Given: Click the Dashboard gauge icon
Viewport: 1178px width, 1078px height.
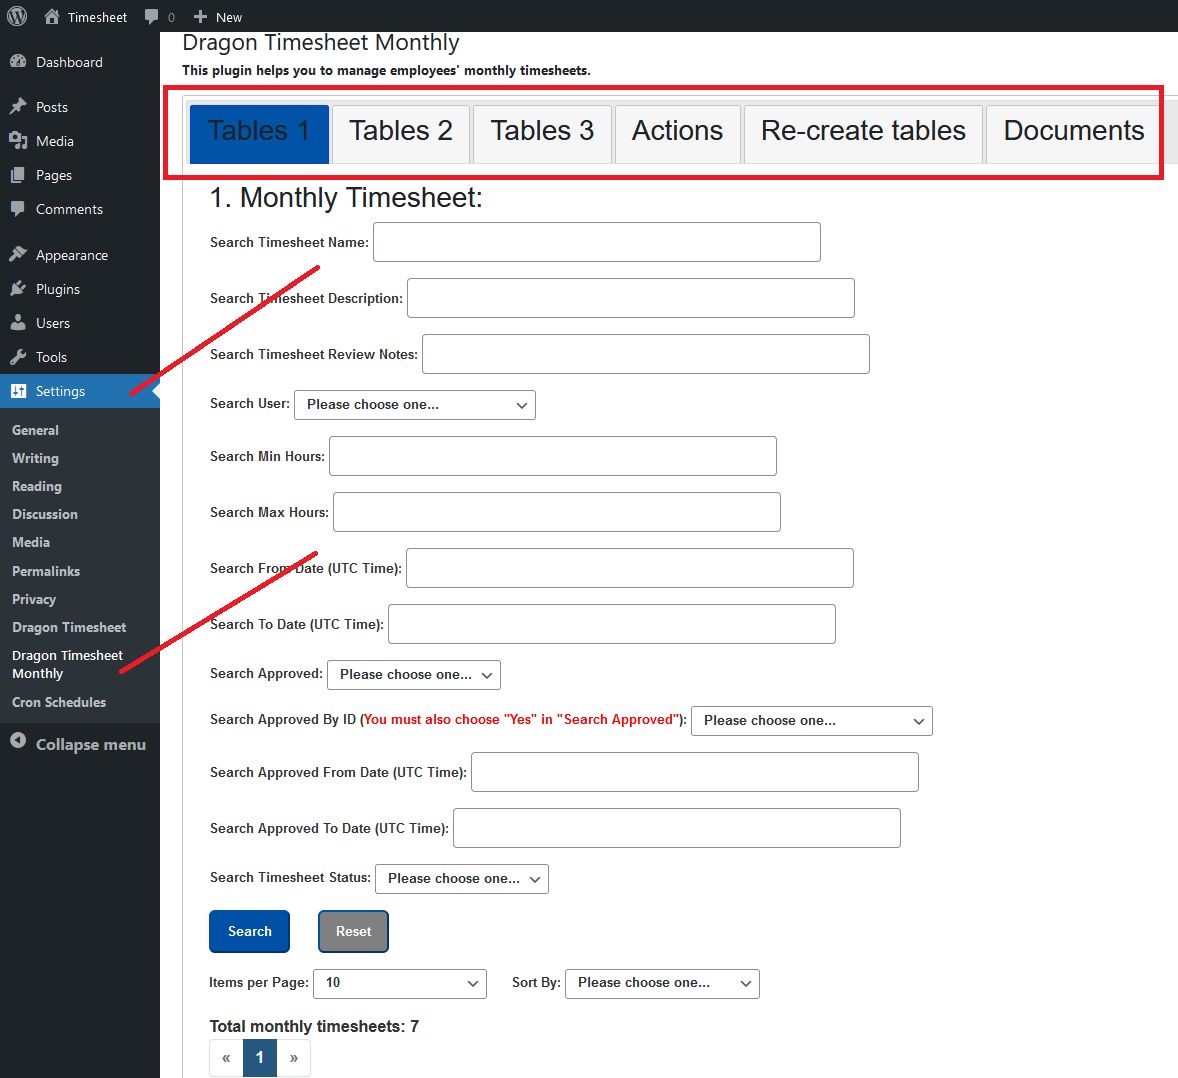Looking at the screenshot, I should [x=18, y=62].
